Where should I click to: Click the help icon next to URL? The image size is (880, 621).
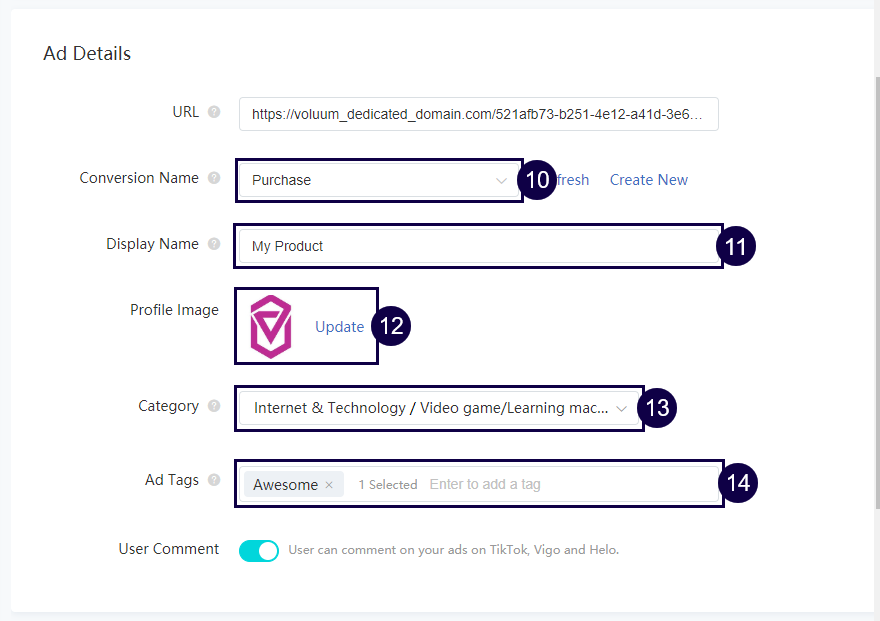coord(214,112)
